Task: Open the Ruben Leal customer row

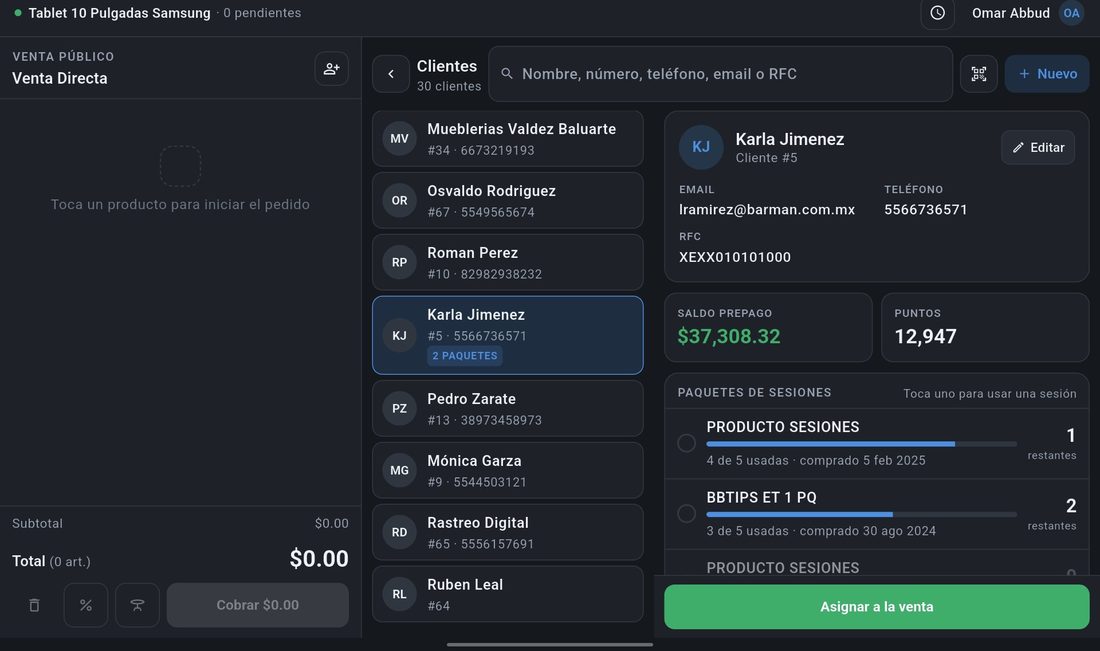Action: point(507,593)
